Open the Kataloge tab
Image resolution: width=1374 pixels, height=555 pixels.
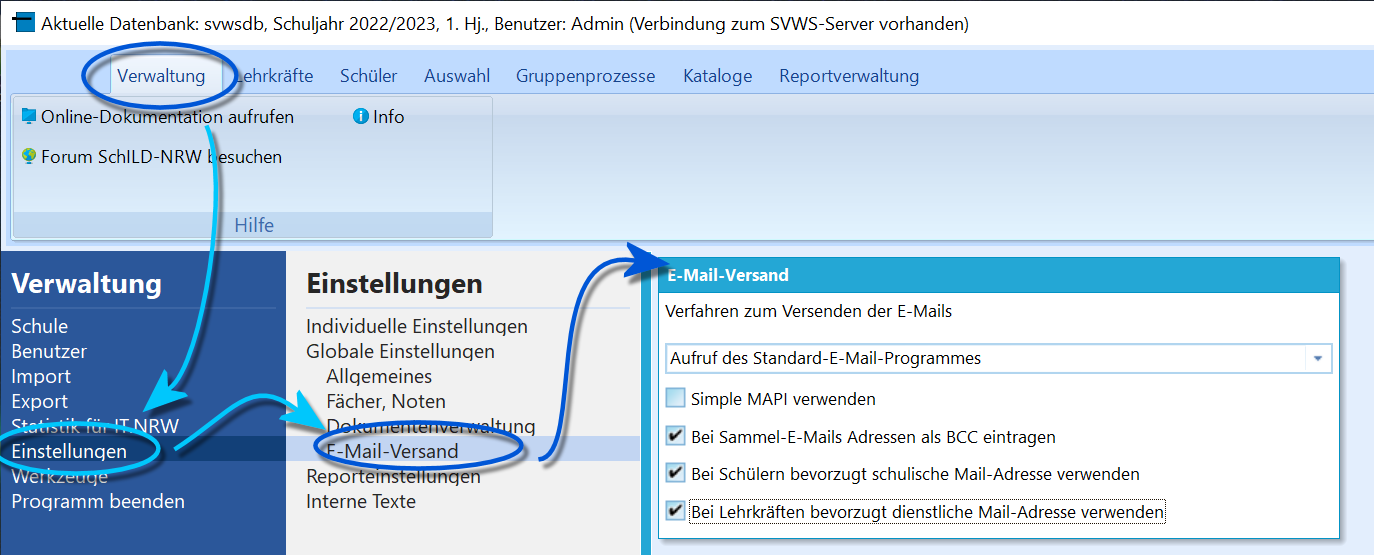click(718, 76)
